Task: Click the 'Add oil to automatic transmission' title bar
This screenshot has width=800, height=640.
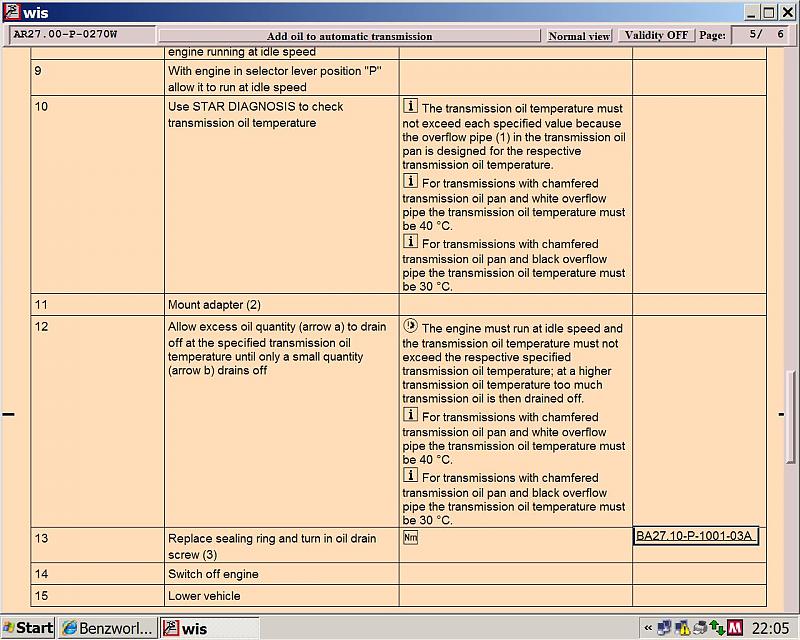Action: pos(349,36)
